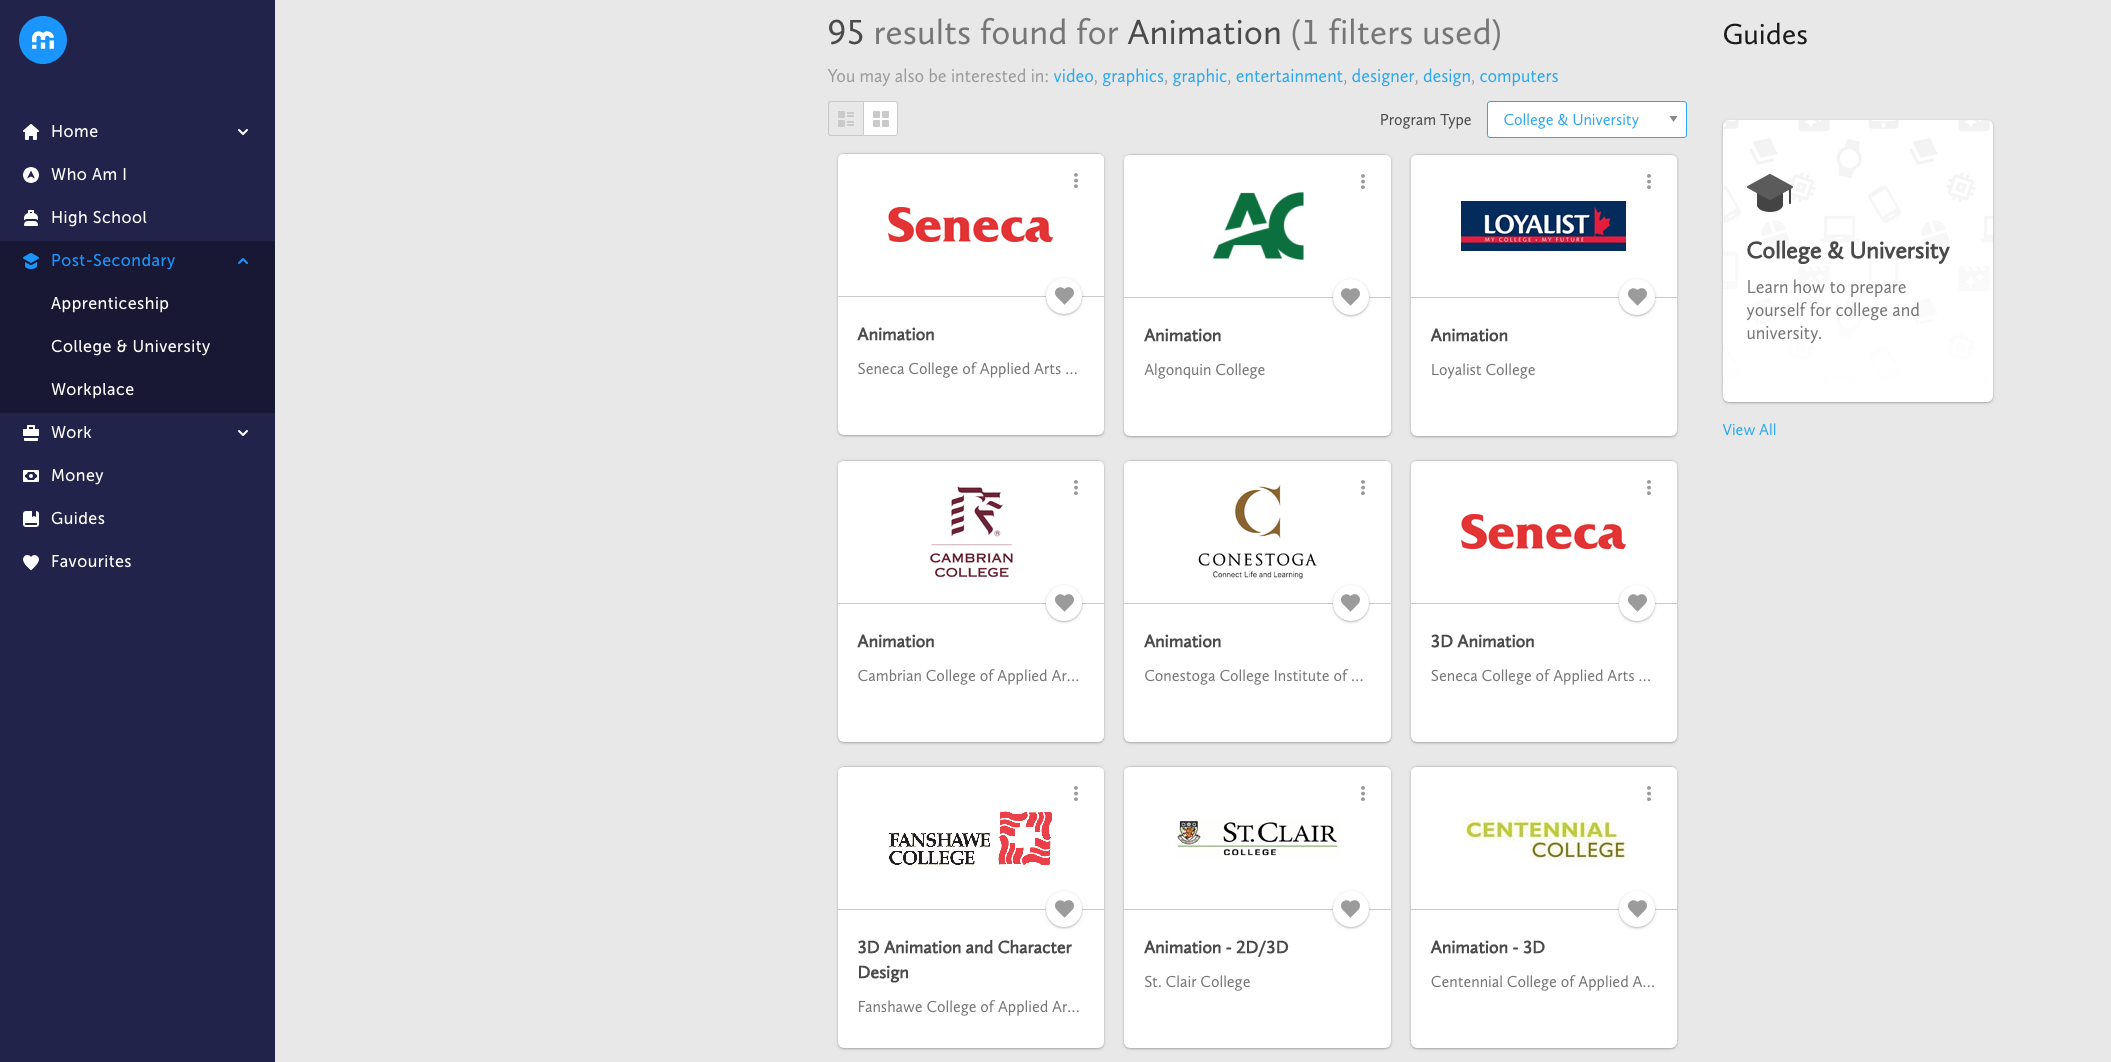Expand the Work sidebar section
Screen dimensions: 2111x1062
tap(242, 433)
